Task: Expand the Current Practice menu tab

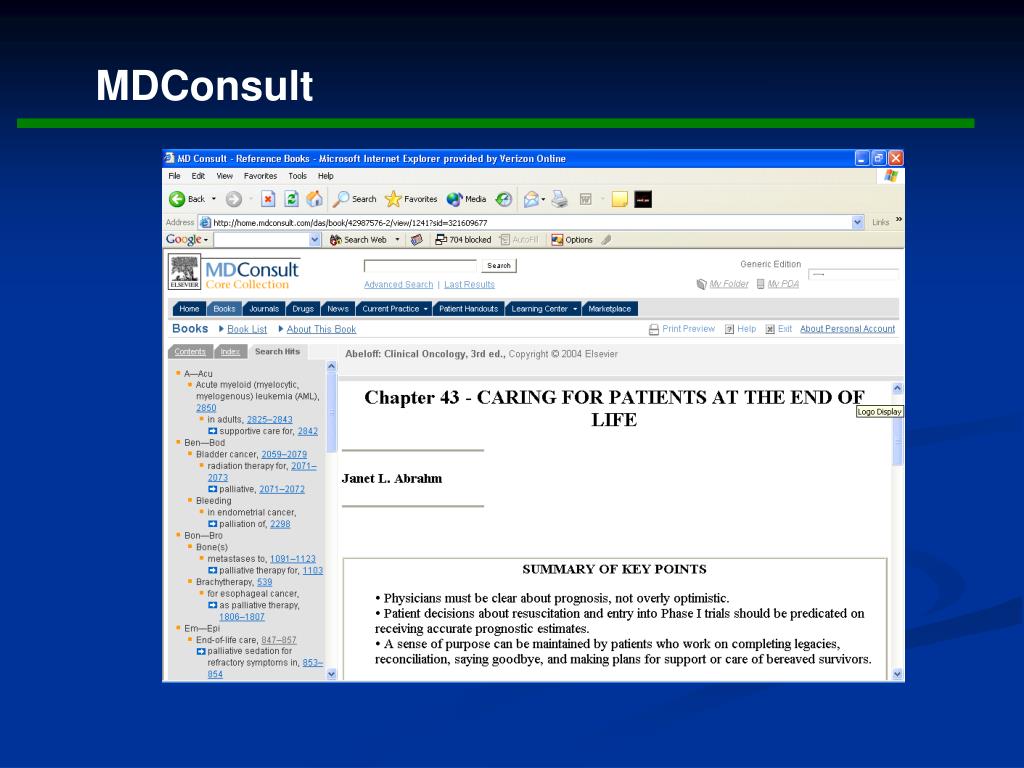Action: 395,309
